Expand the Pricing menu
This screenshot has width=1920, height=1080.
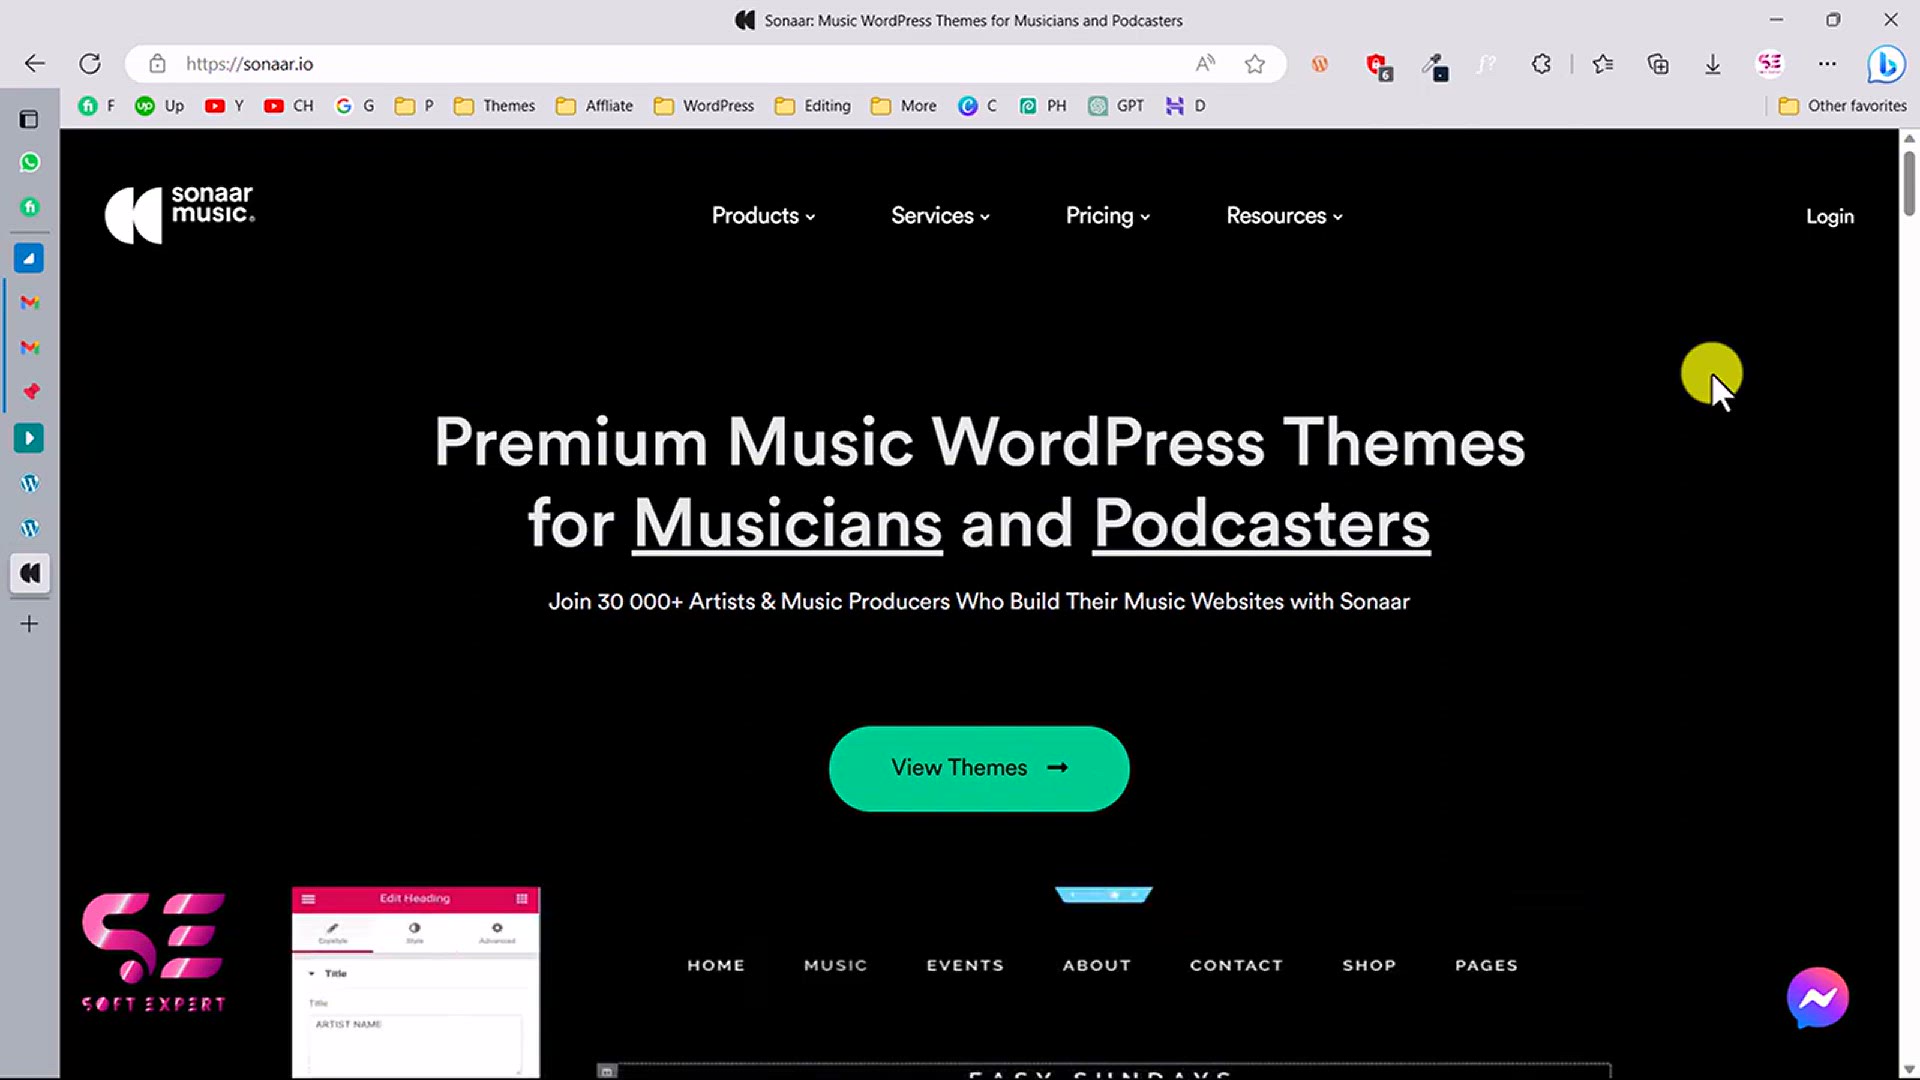tap(1107, 216)
